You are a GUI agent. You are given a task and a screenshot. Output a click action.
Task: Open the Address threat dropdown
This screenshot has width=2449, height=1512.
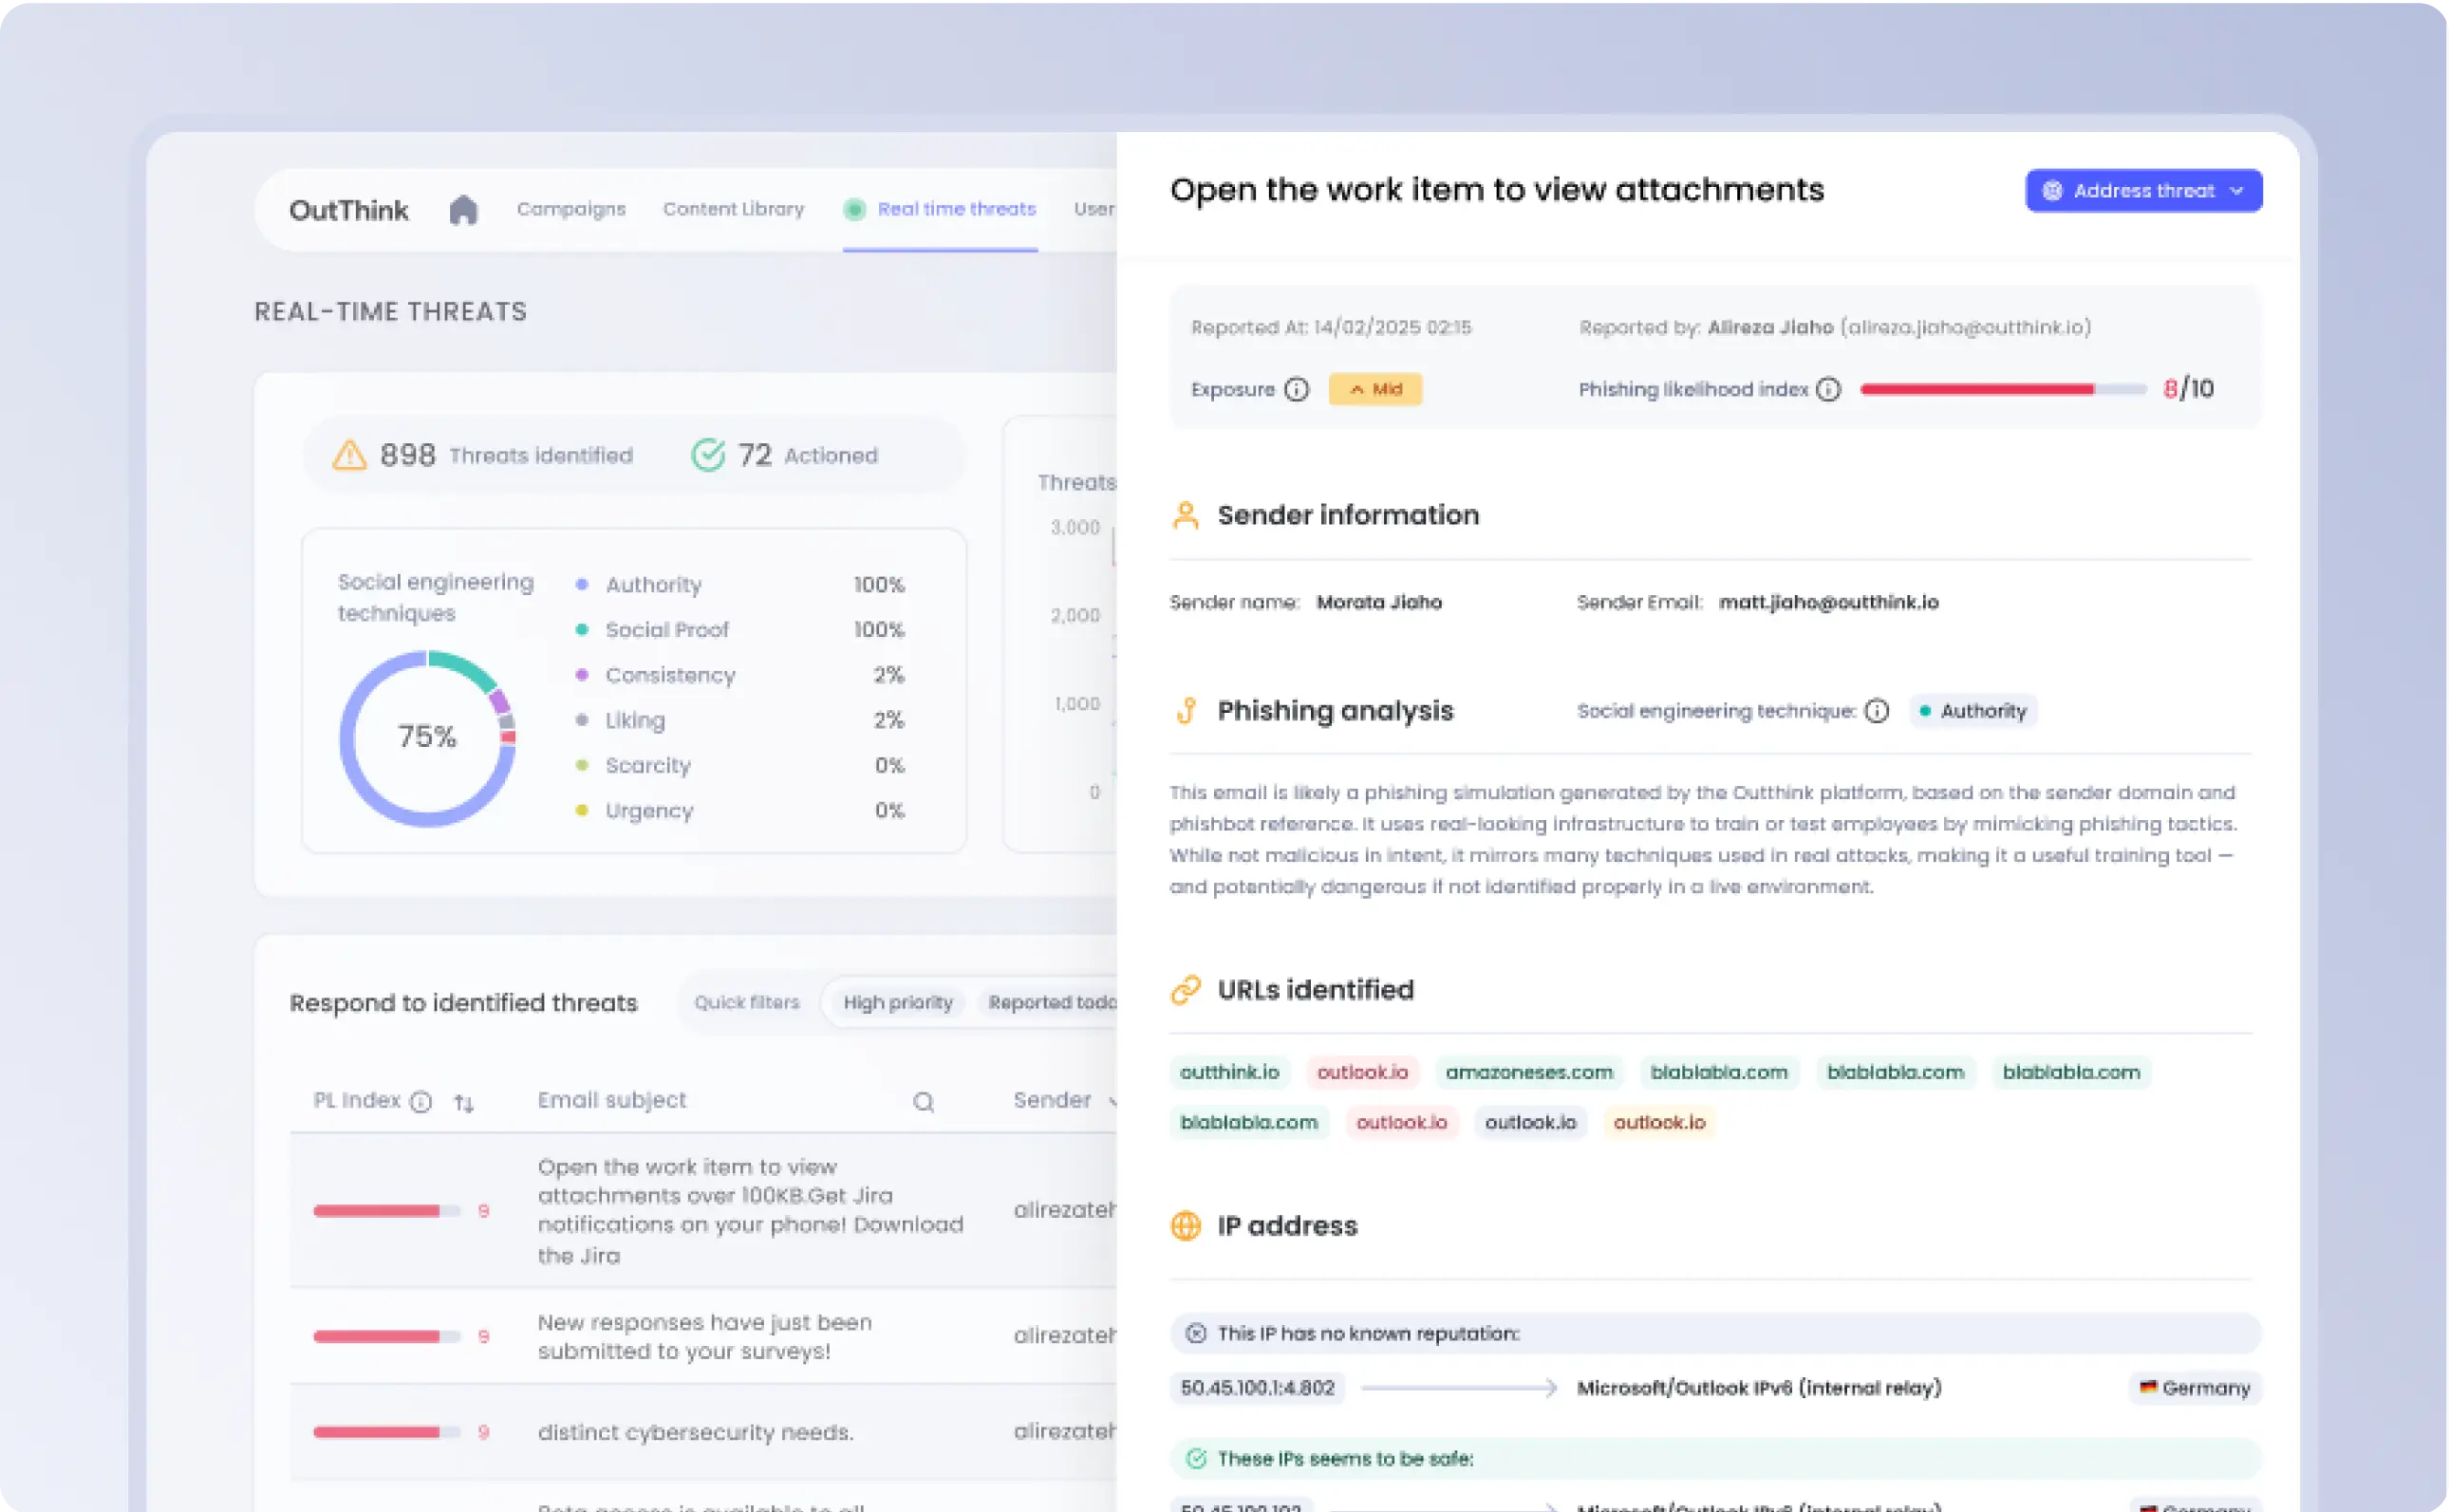(x=2143, y=191)
